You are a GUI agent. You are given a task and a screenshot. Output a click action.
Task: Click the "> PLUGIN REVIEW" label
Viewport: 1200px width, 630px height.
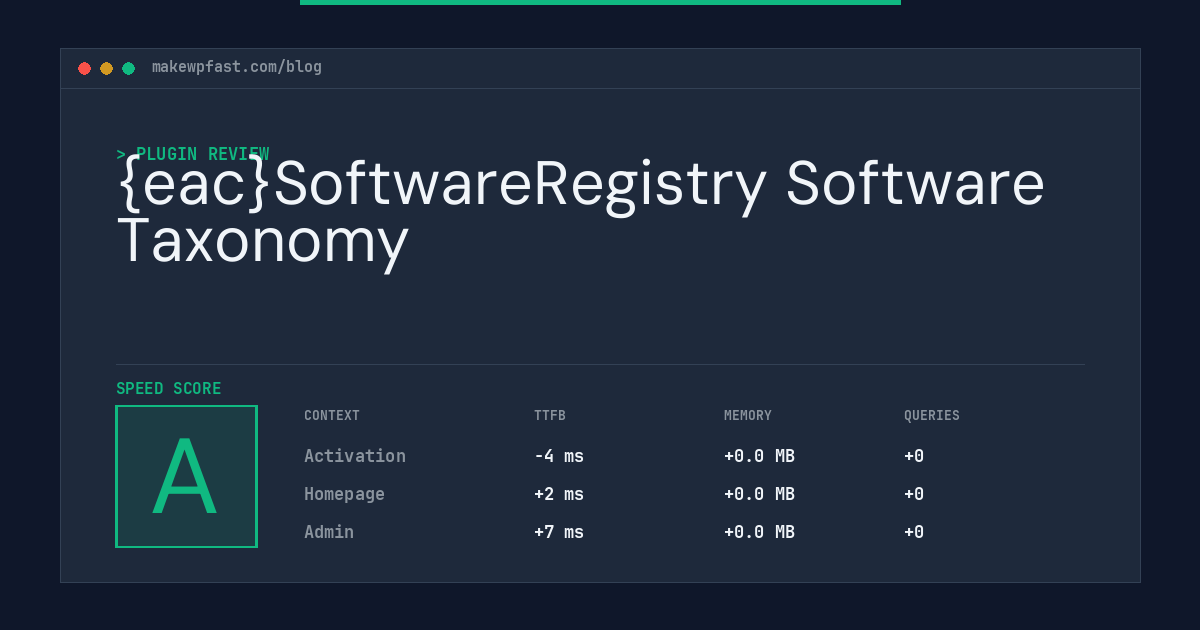tap(193, 154)
